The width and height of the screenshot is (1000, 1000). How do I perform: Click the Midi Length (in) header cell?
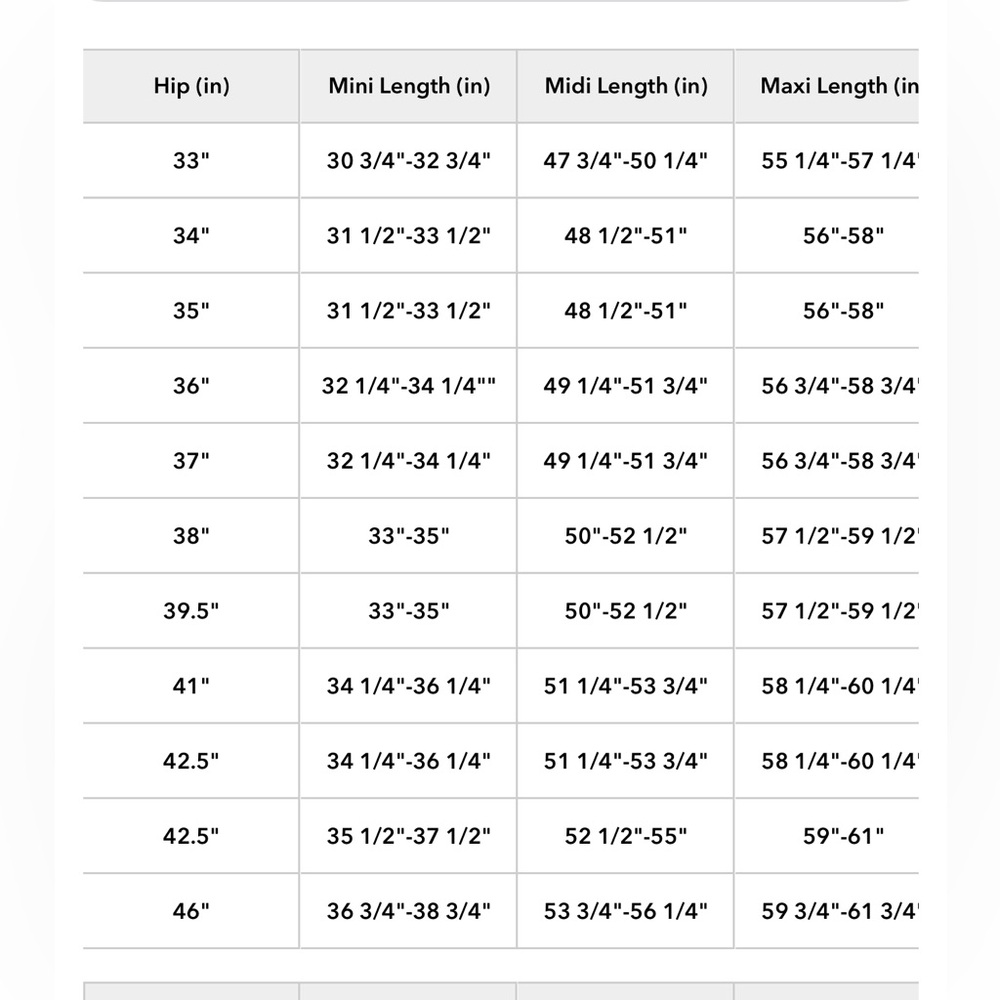point(626,86)
